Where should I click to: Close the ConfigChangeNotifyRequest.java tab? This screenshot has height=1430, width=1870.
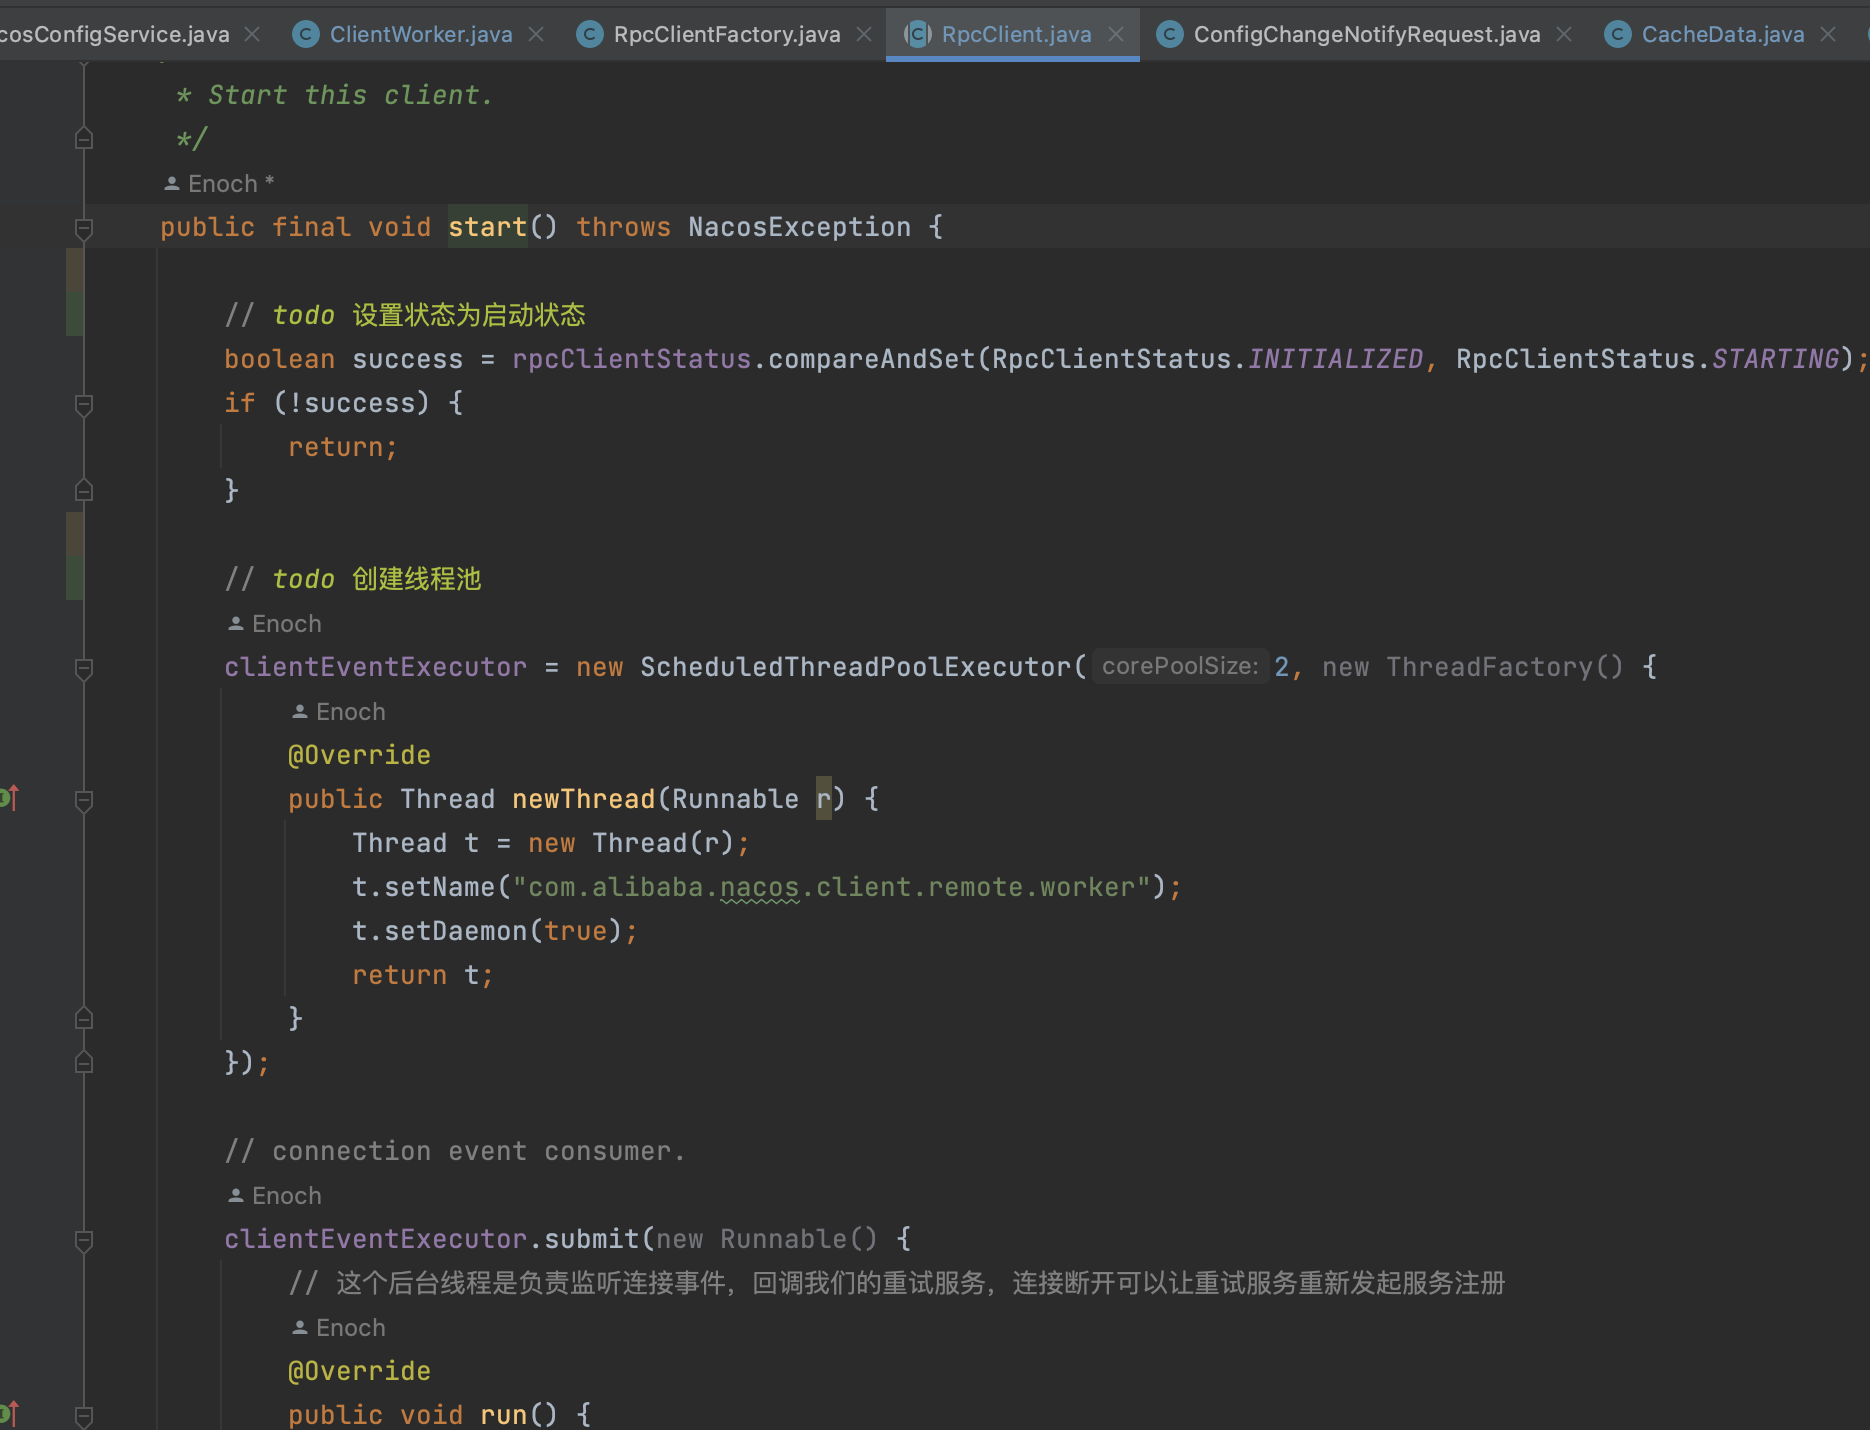[1564, 34]
